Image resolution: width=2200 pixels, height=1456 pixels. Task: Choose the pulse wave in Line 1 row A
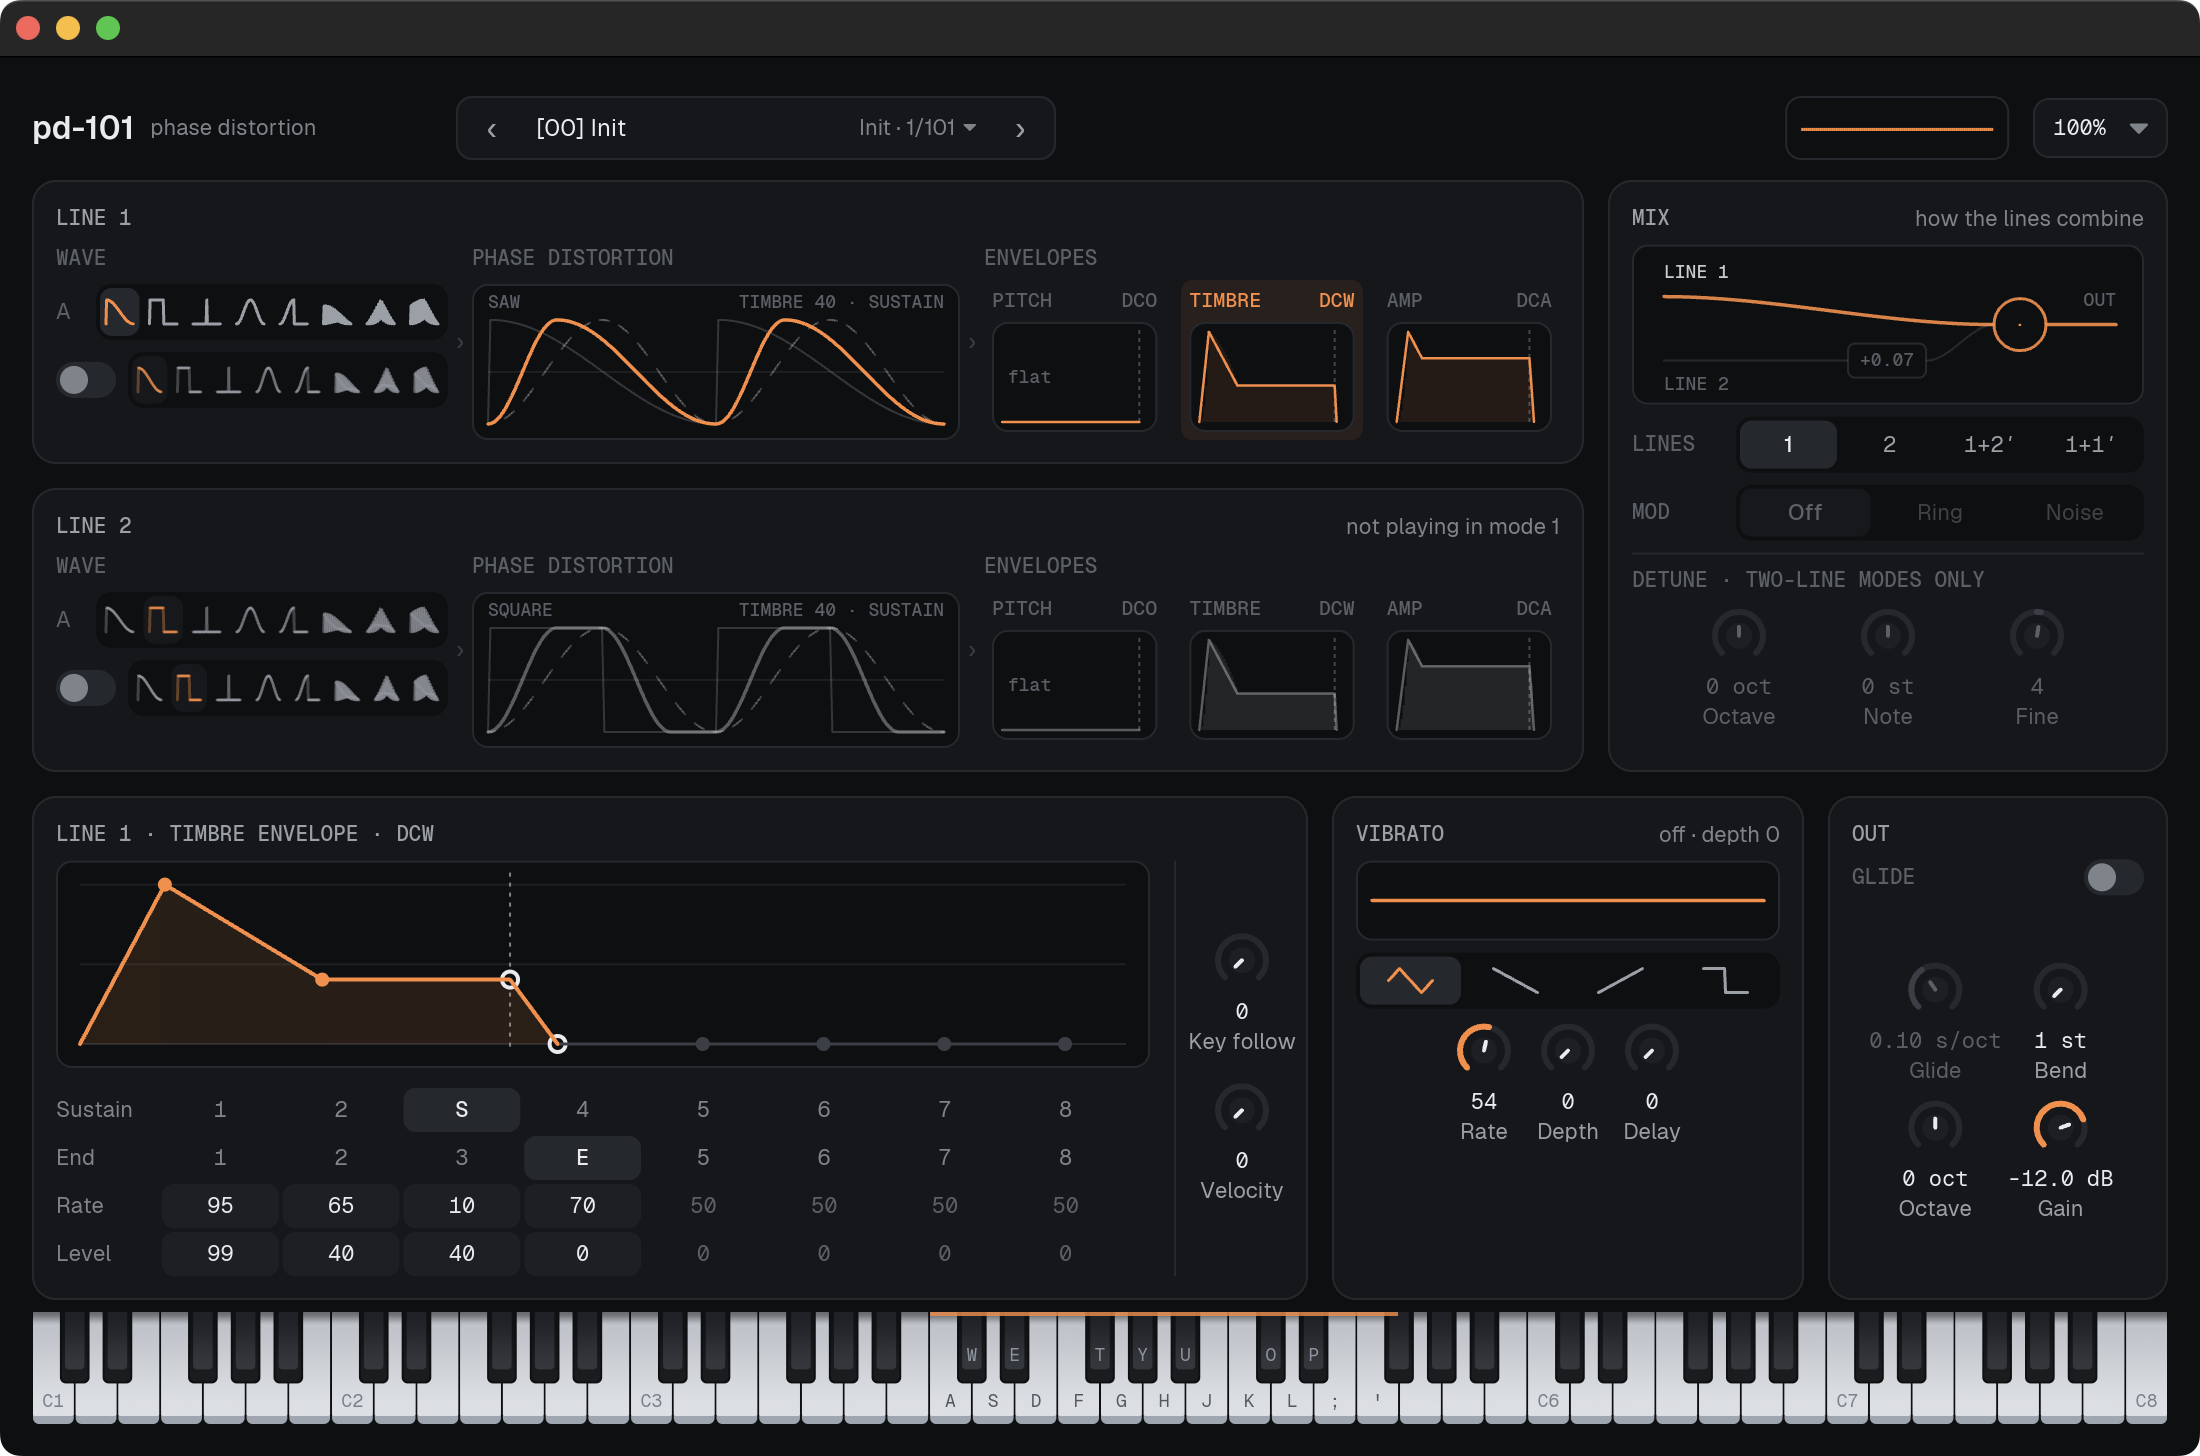pos(206,312)
